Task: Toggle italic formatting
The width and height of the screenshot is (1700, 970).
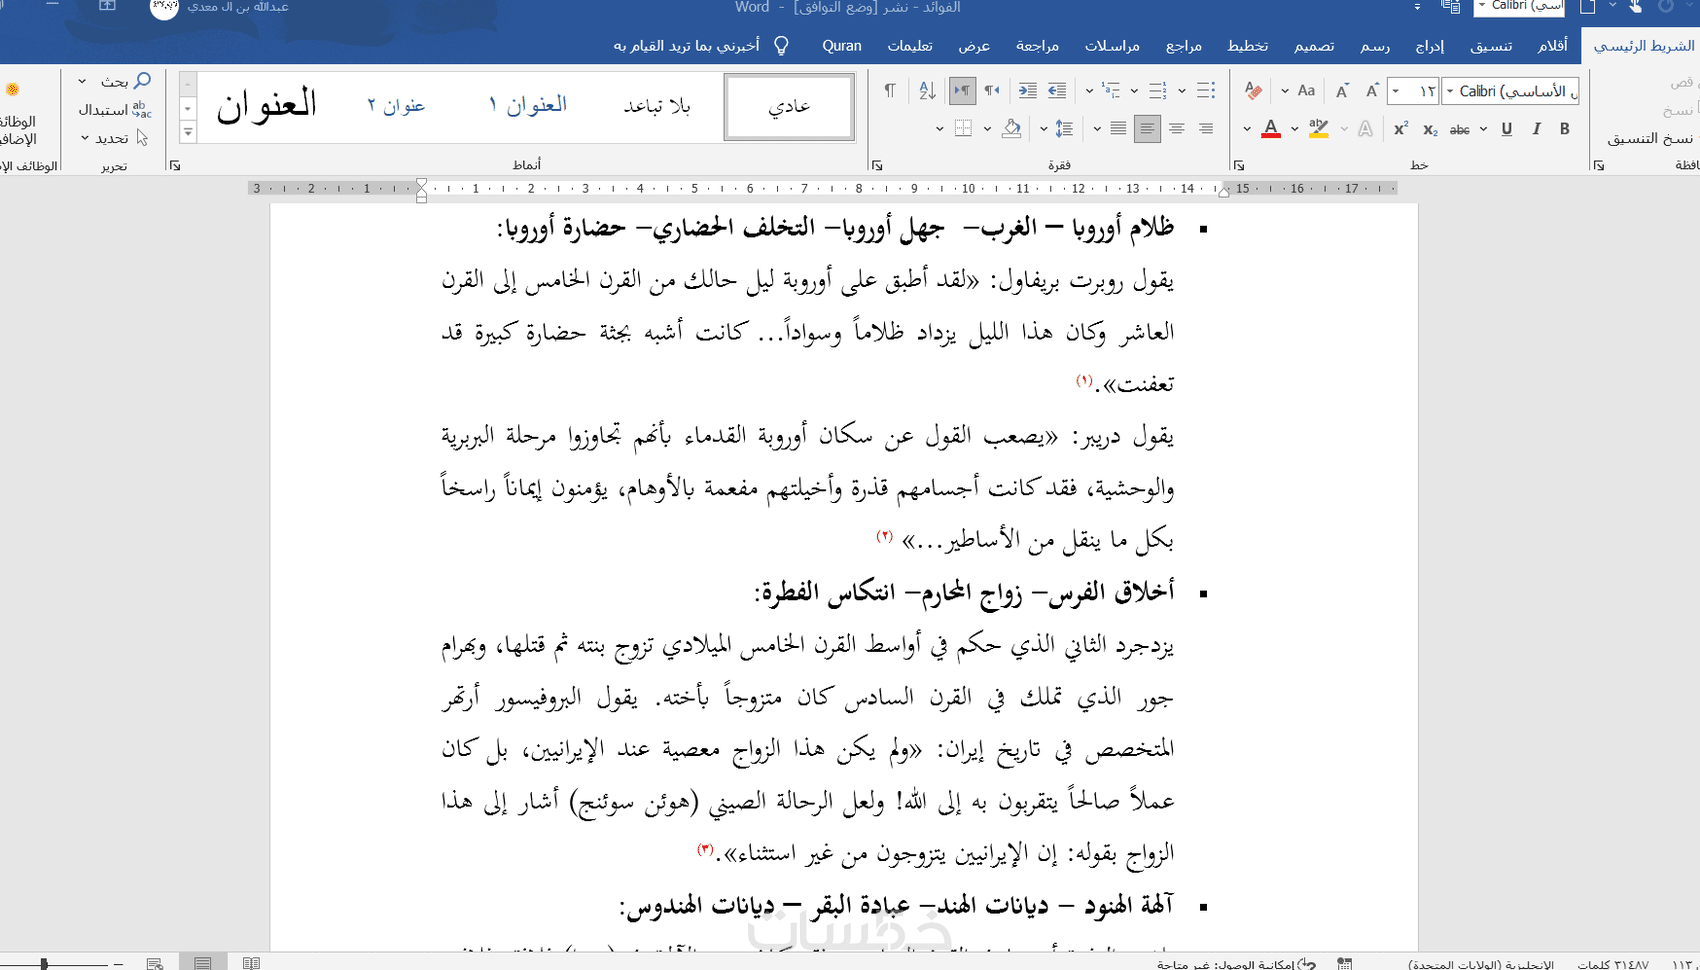Action: pos(1536,129)
